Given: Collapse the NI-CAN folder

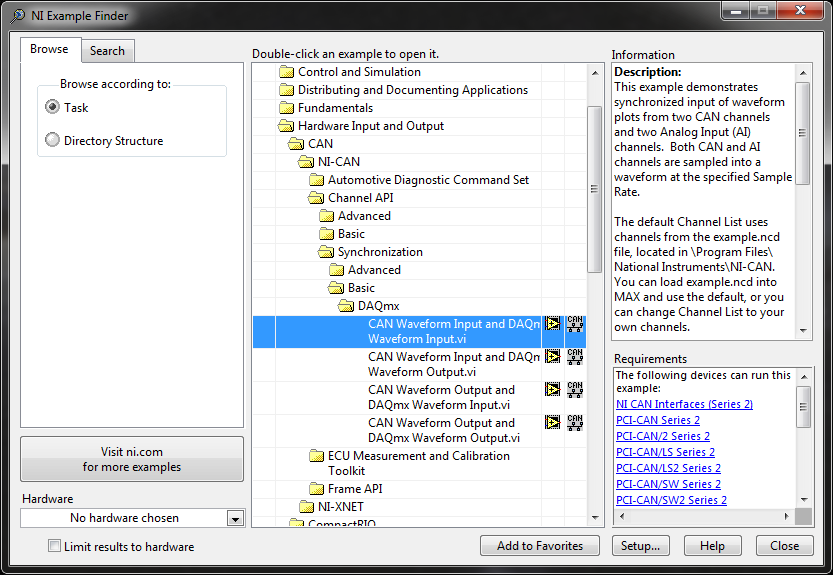Looking at the screenshot, I should 306,162.
